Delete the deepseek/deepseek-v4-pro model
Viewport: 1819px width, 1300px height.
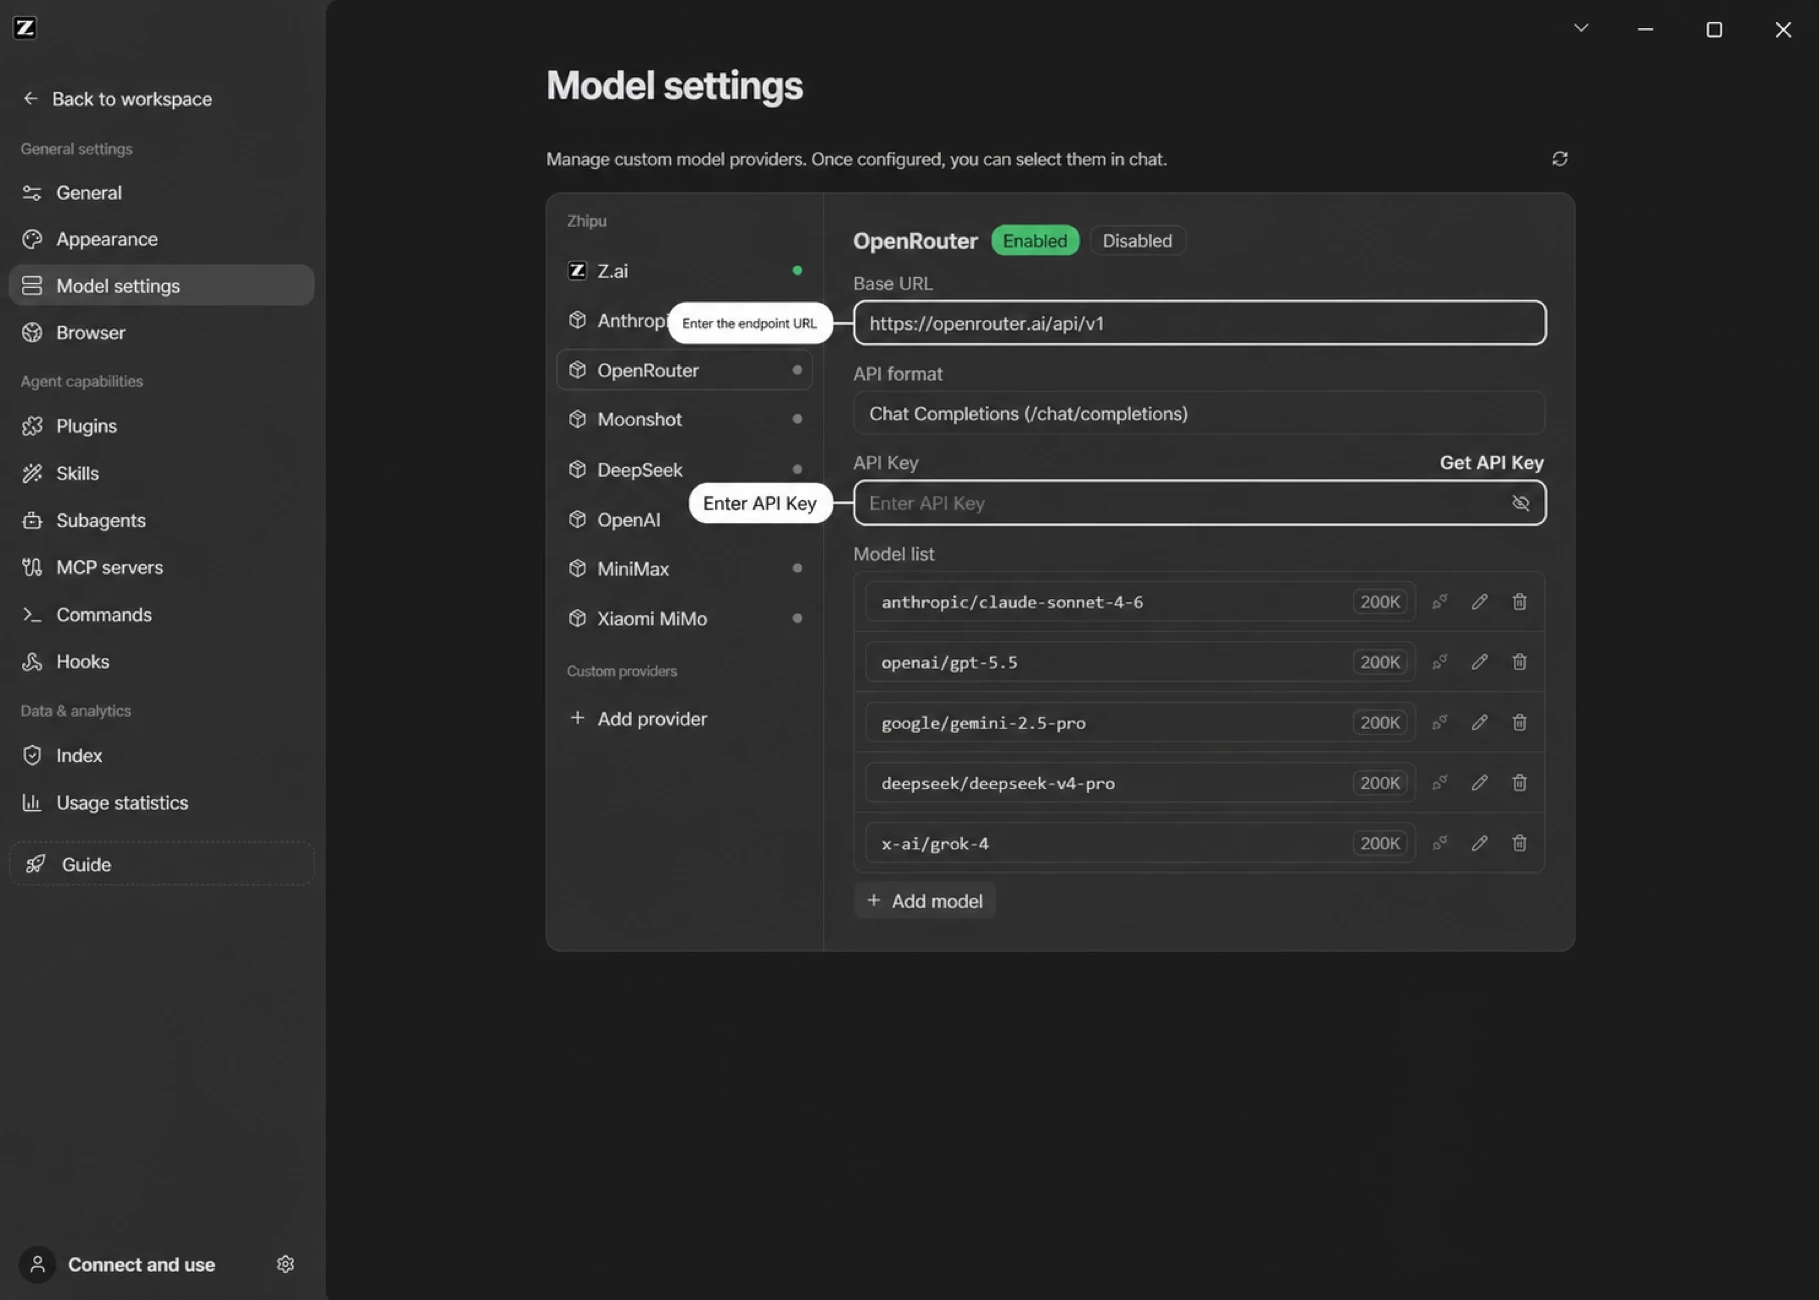click(1519, 783)
